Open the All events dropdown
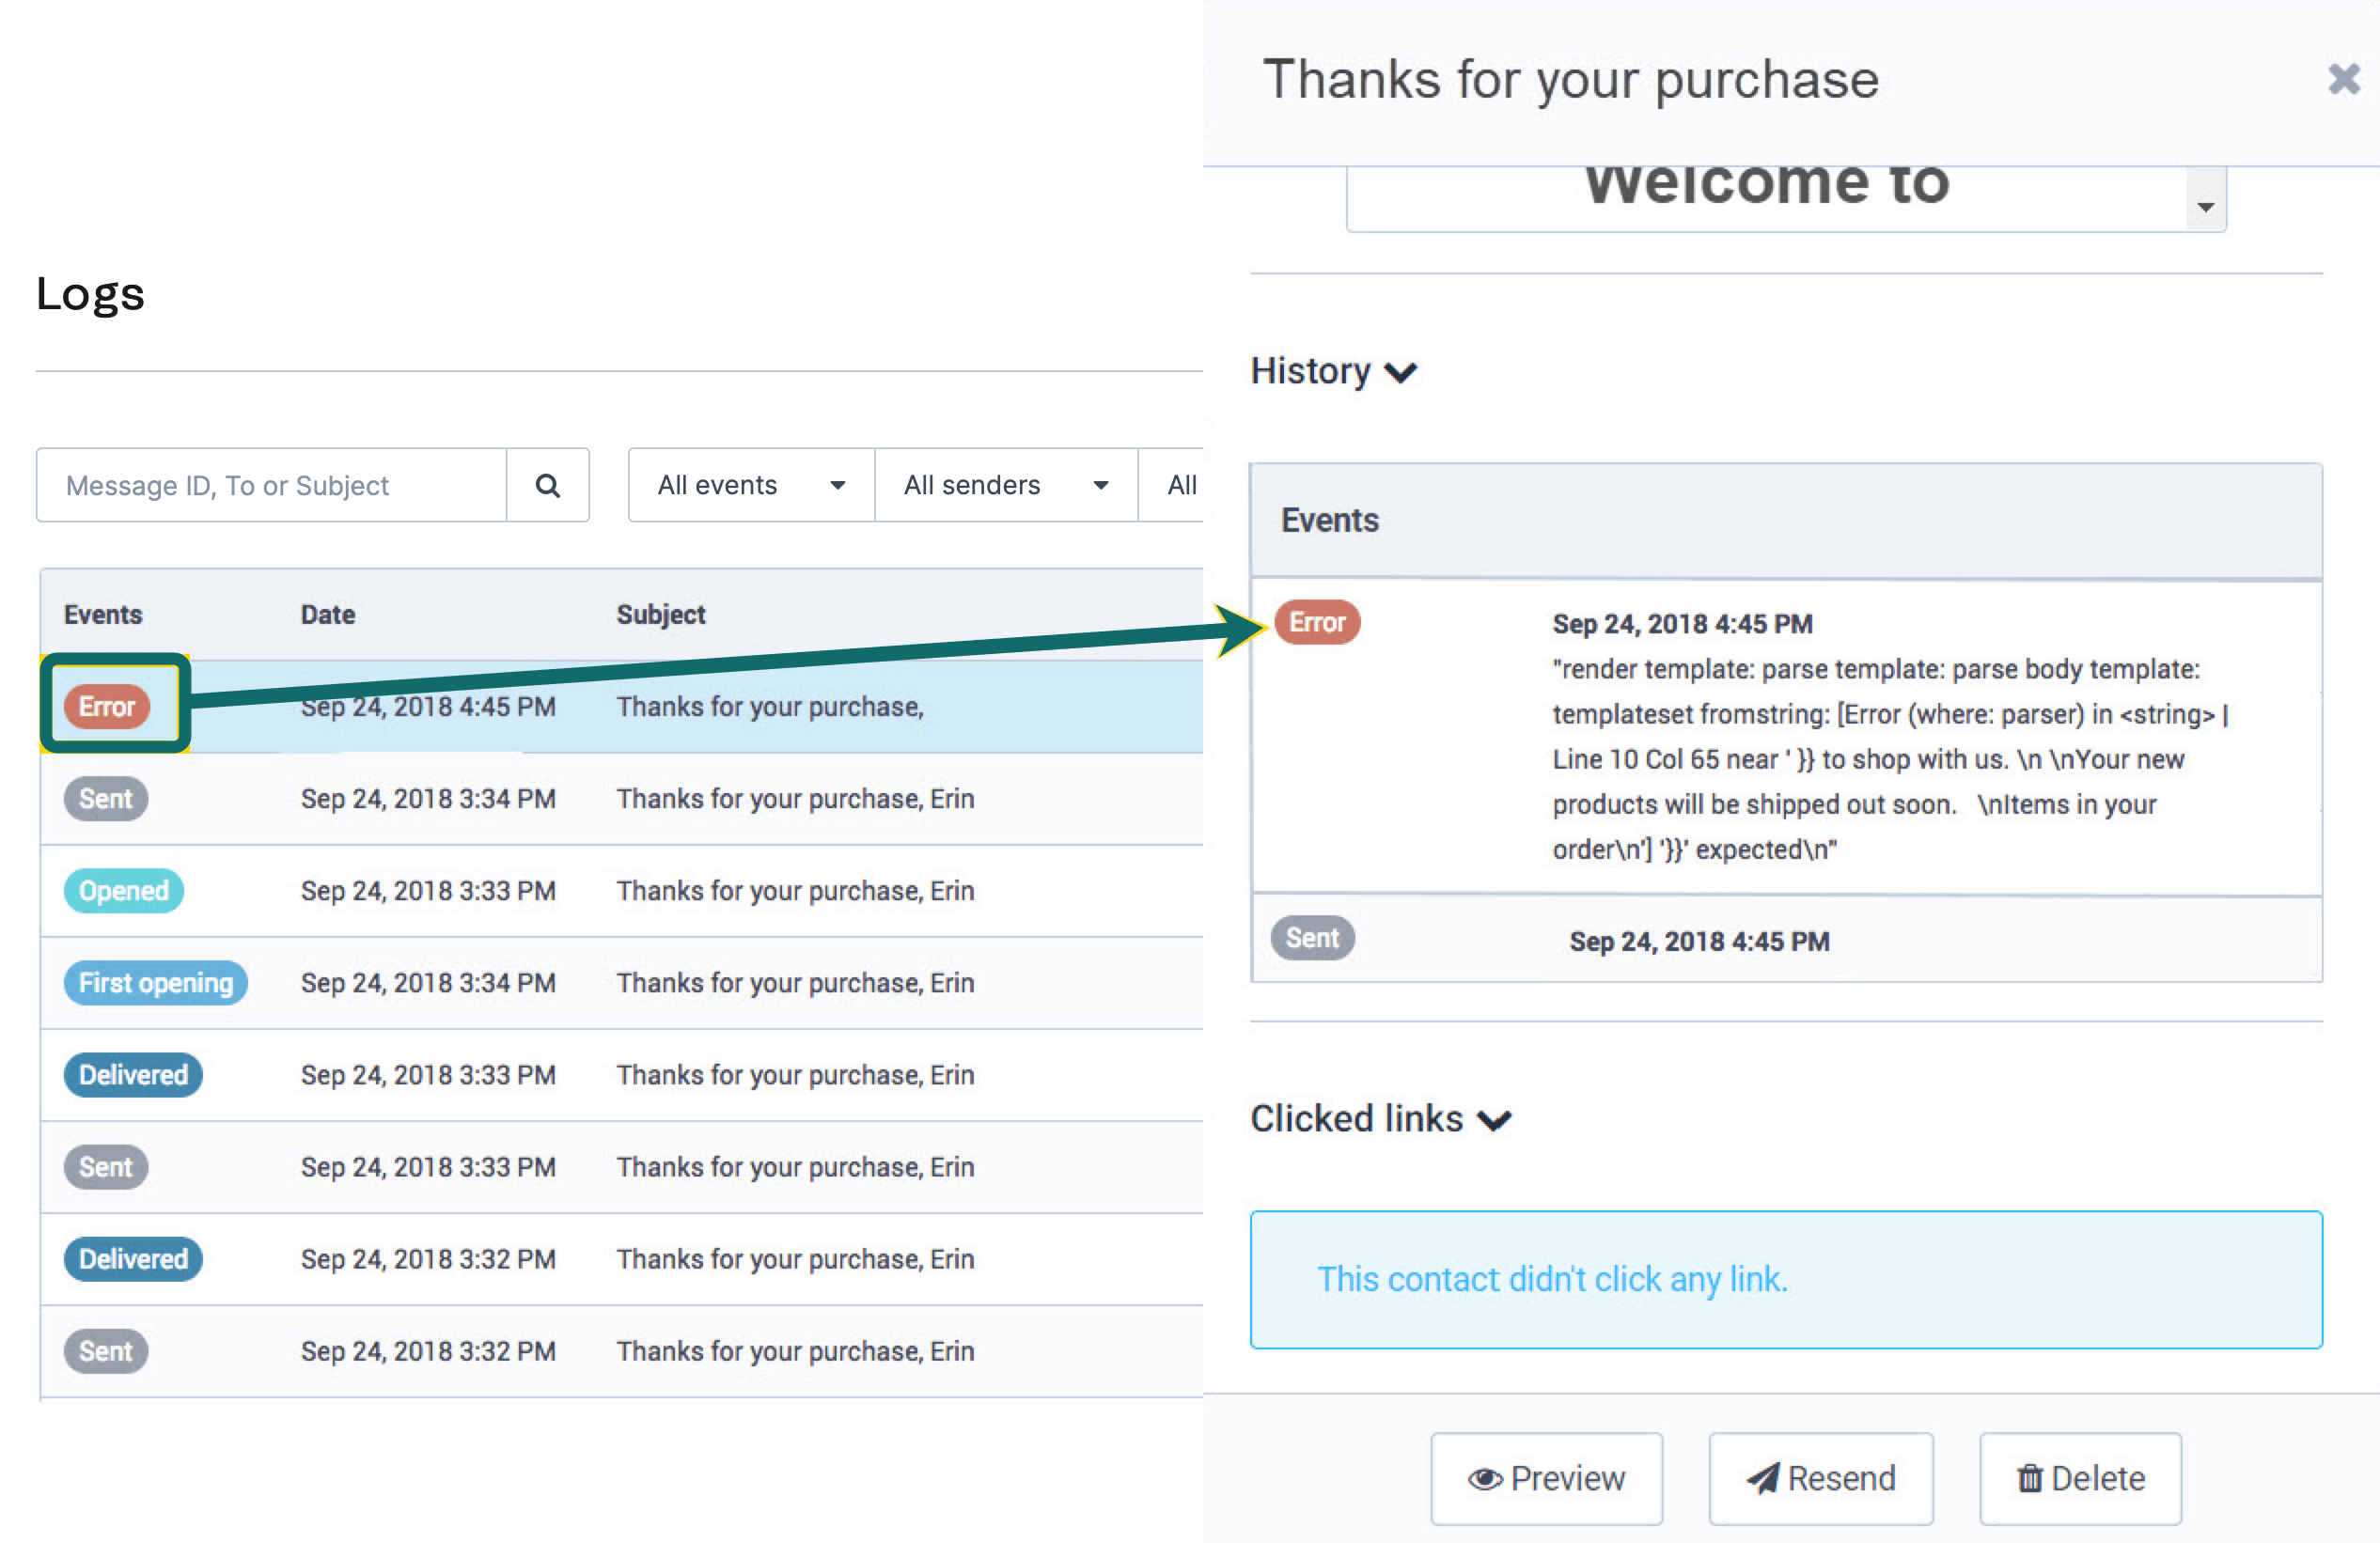Viewport: 2380px width, 1543px height. [x=751, y=485]
